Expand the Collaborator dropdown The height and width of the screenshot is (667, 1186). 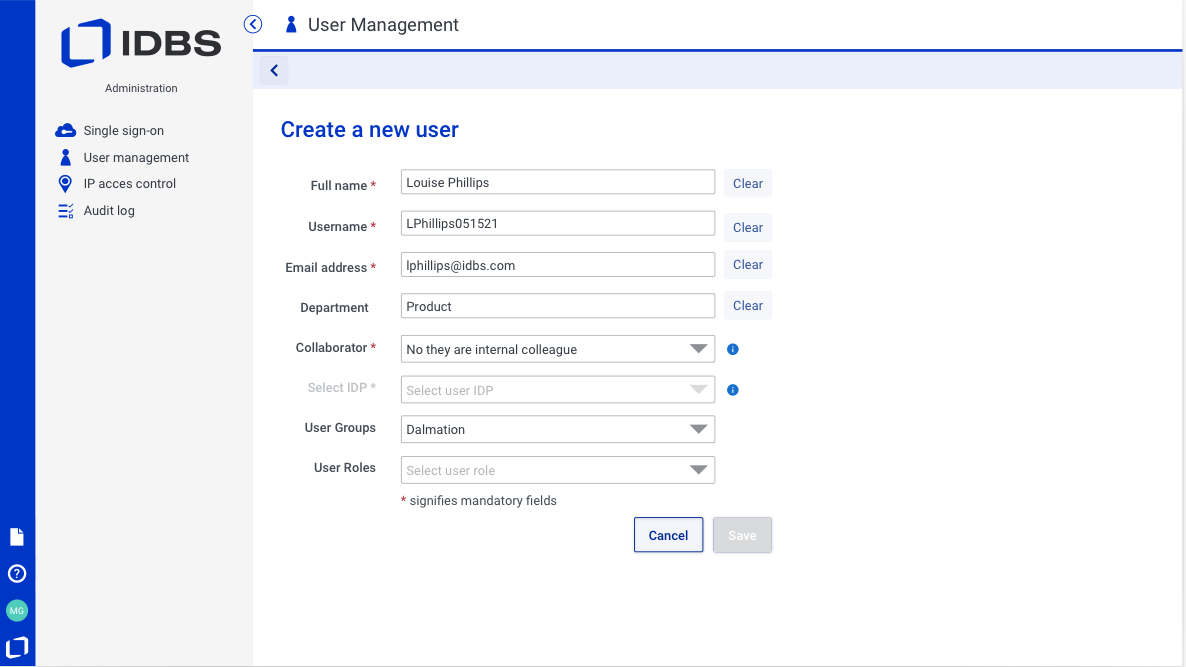[x=557, y=349]
